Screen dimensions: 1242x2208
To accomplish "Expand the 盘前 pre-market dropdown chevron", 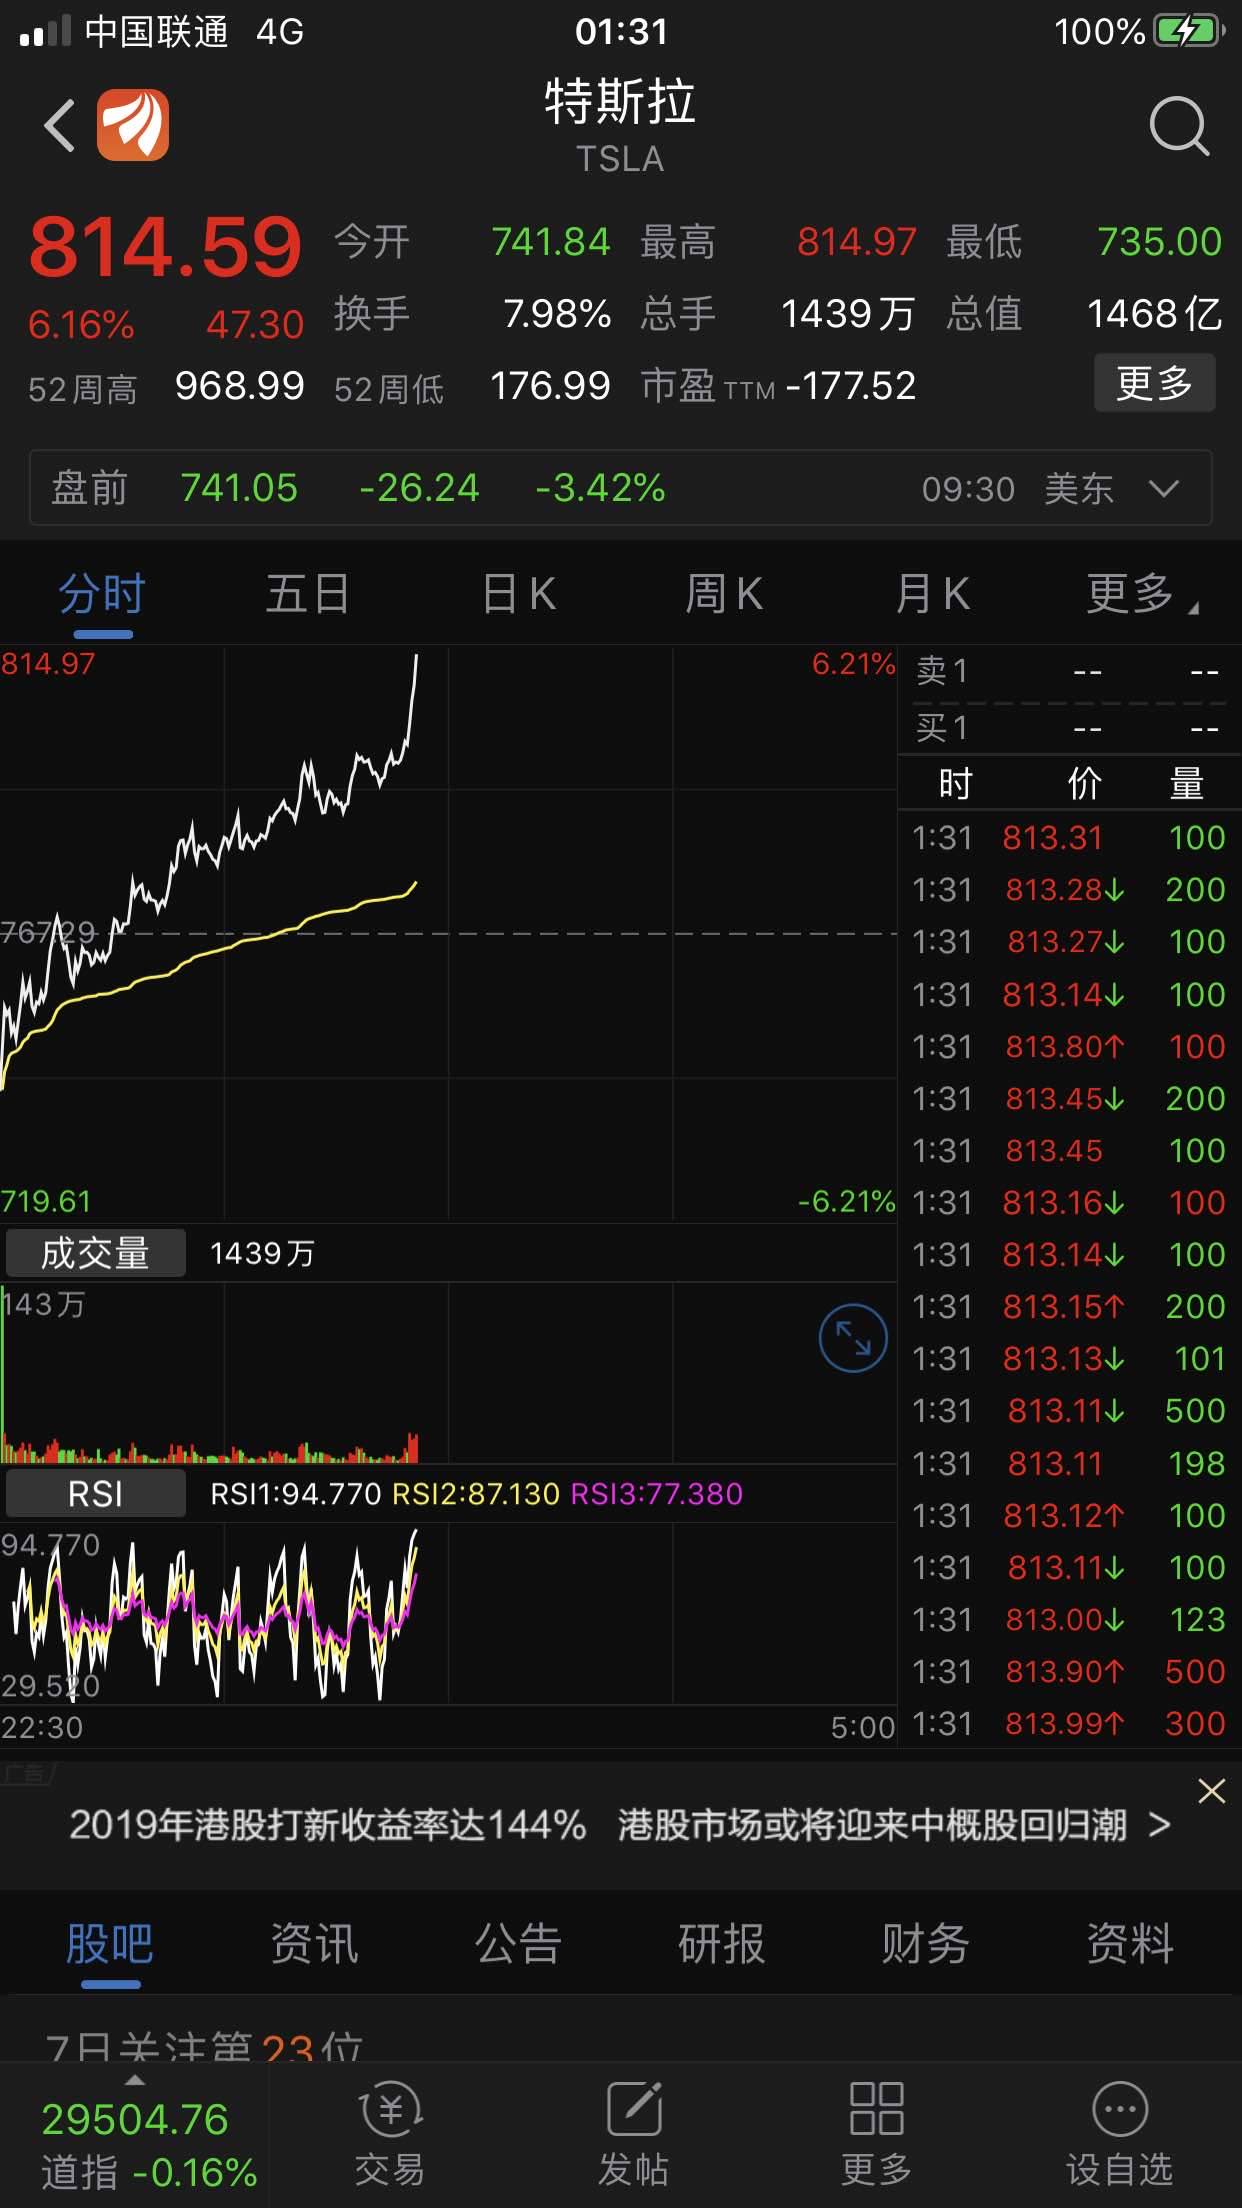I will (x=1164, y=488).
